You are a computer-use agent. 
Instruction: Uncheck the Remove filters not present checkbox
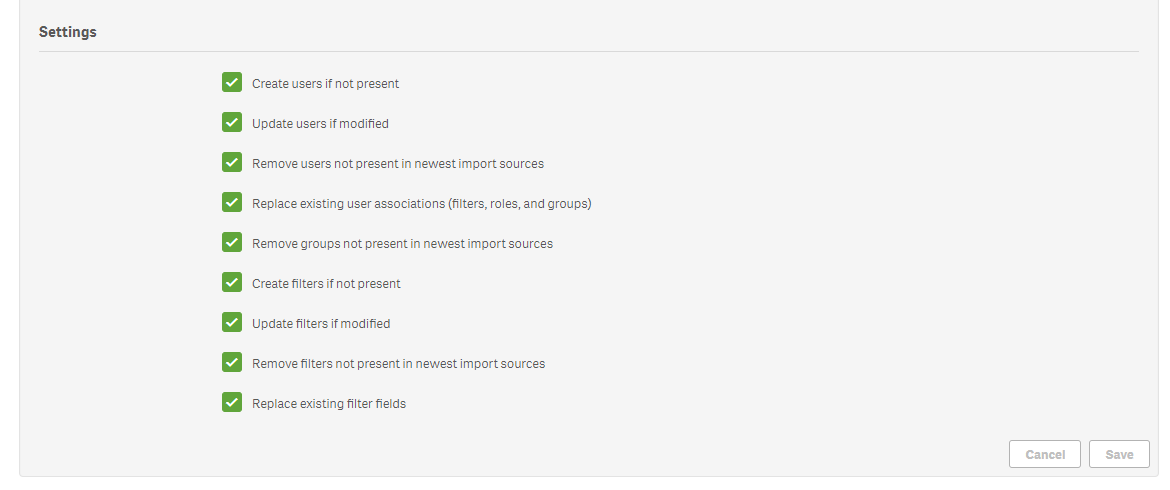[232, 363]
